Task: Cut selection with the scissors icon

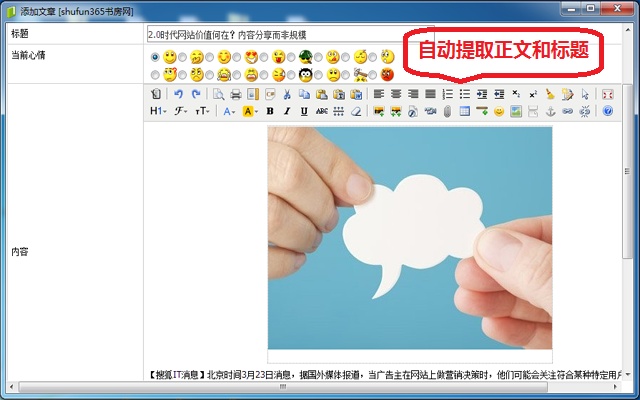Action: (288, 94)
